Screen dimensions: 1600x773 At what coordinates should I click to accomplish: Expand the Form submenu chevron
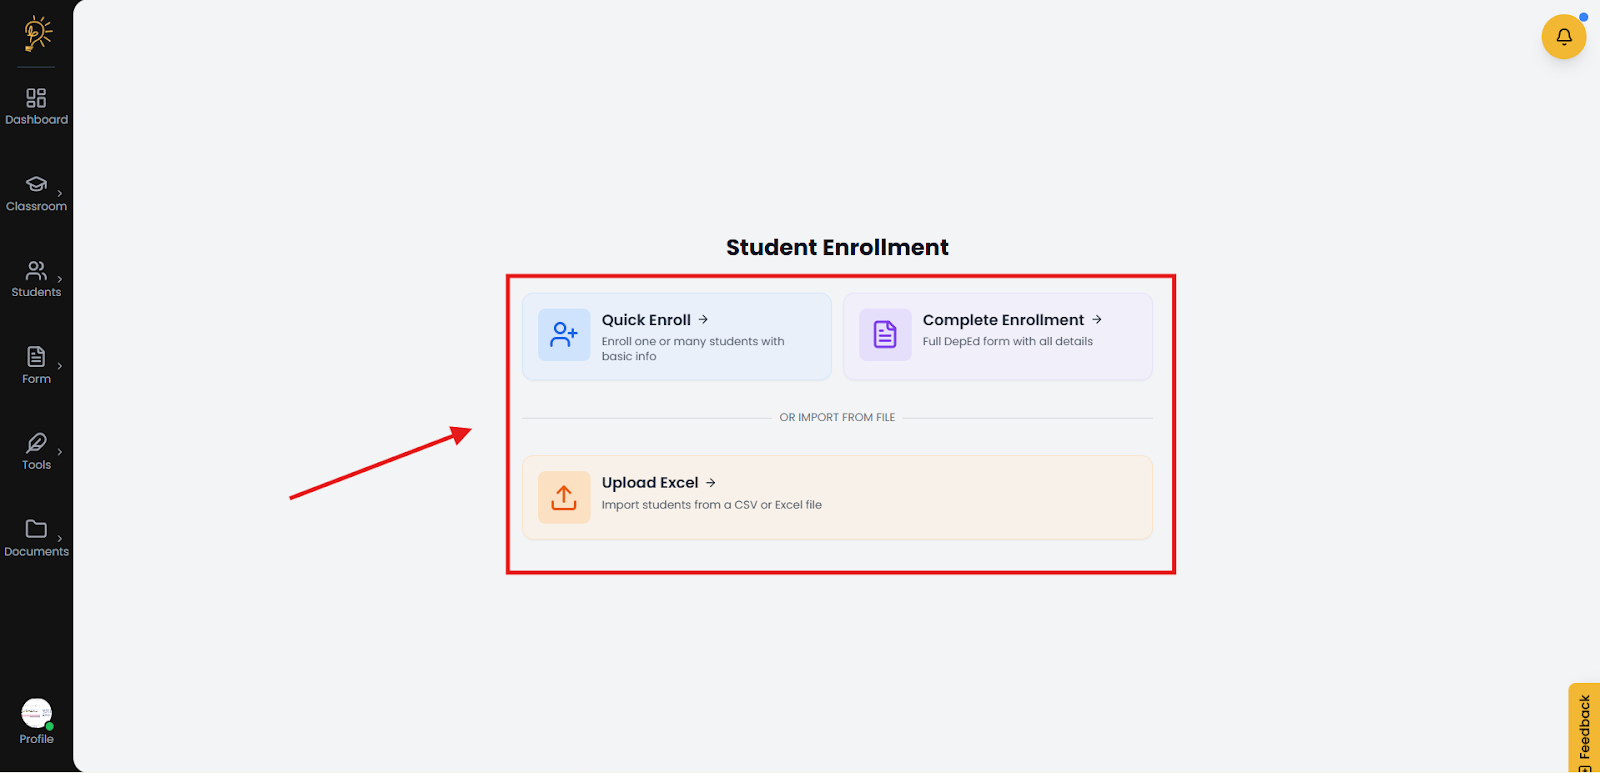pyautogui.click(x=60, y=366)
